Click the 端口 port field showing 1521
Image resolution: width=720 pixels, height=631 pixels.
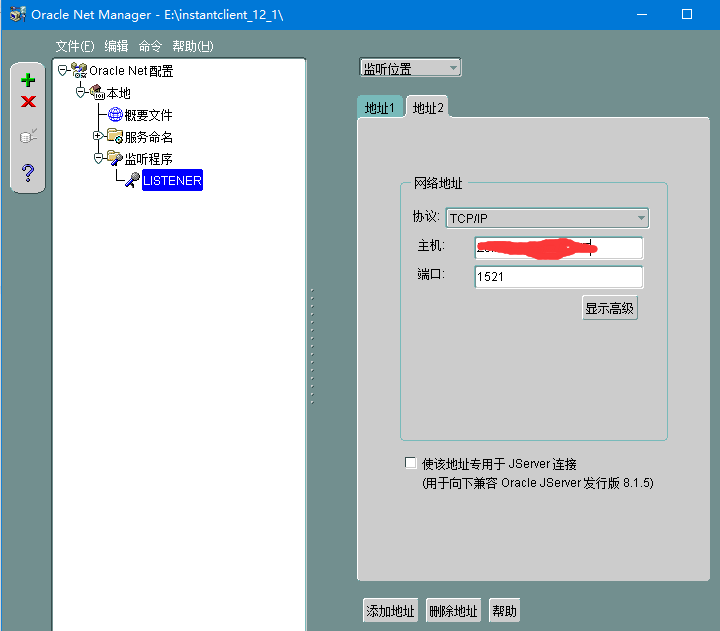pyautogui.click(x=558, y=277)
